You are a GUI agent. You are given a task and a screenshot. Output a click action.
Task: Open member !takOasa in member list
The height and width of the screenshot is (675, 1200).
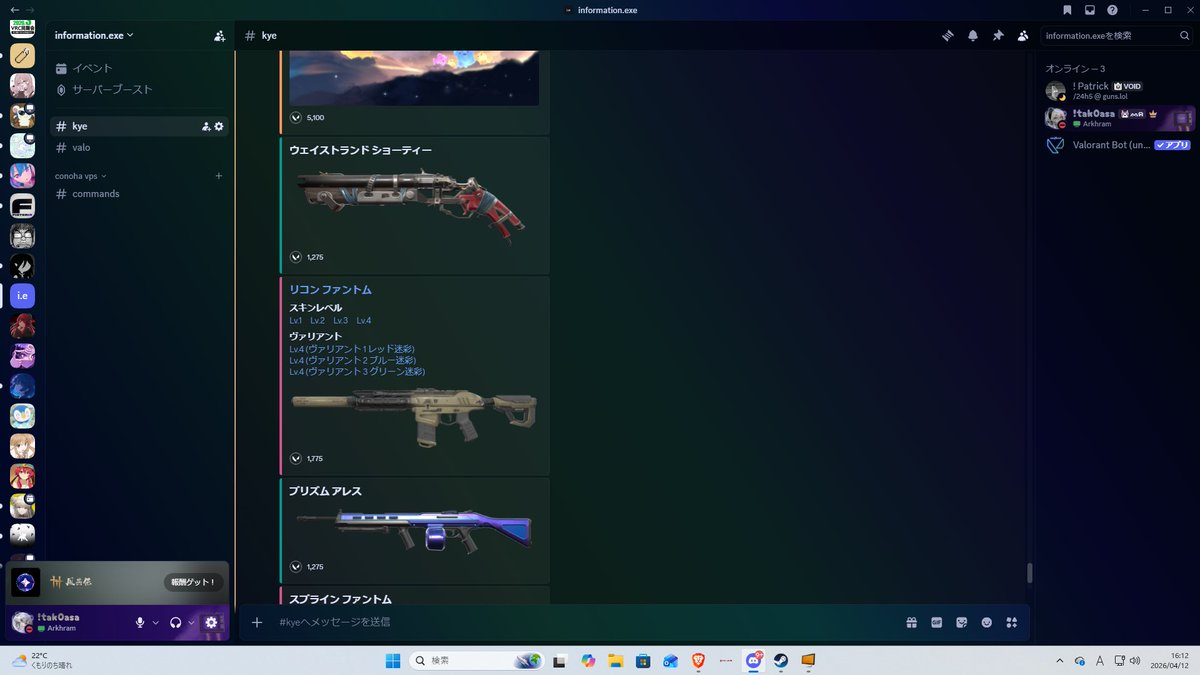(x=1117, y=118)
